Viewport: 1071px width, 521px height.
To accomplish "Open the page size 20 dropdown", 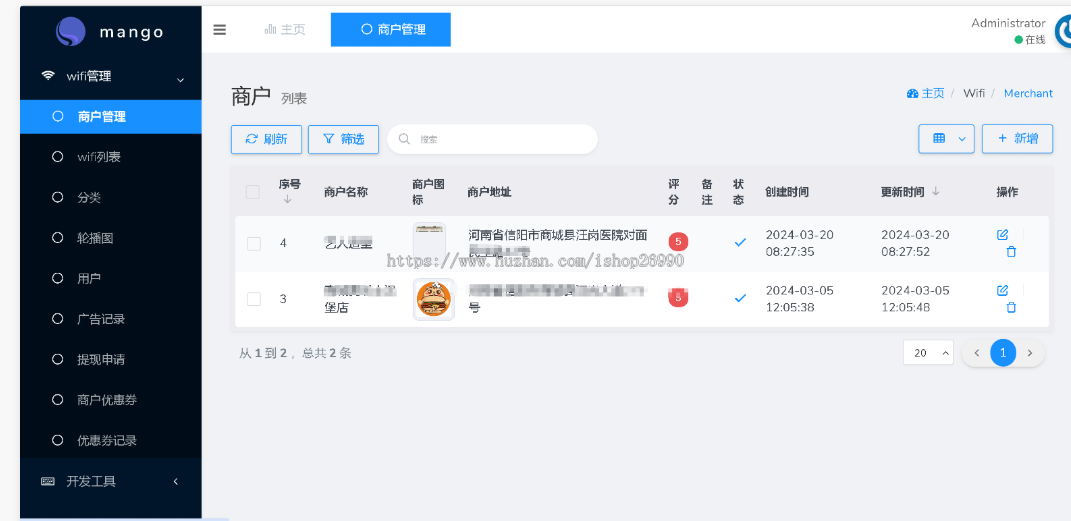I will click(x=928, y=353).
